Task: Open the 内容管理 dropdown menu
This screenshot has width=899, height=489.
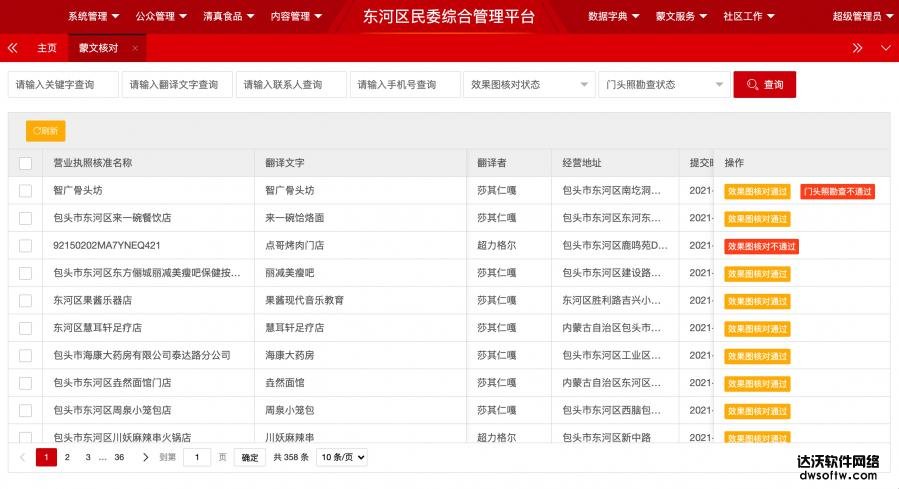Action: click(x=296, y=16)
